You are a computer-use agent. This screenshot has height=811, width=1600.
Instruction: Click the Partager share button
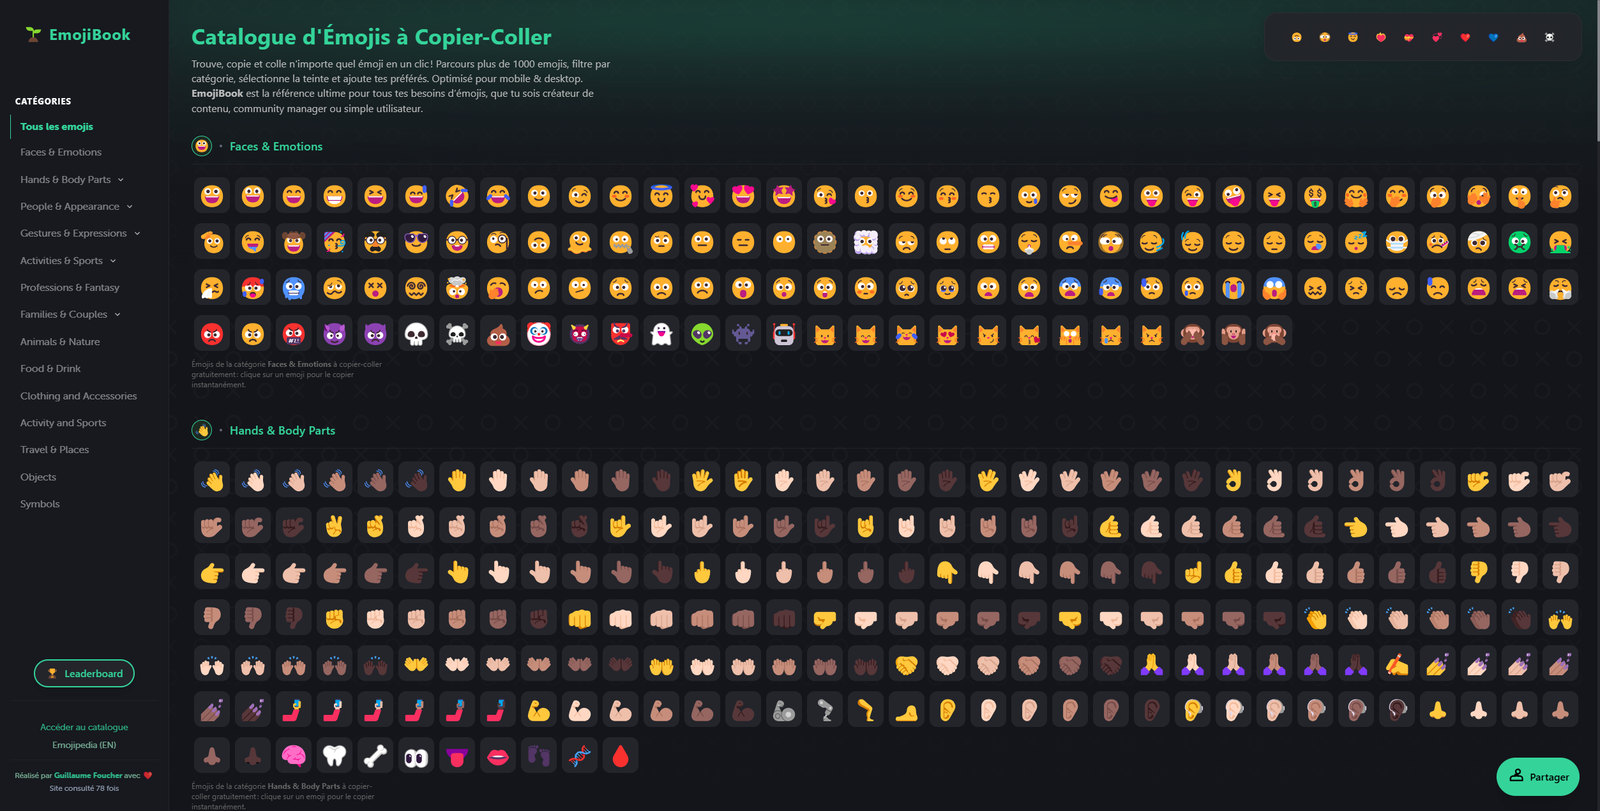click(1538, 777)
